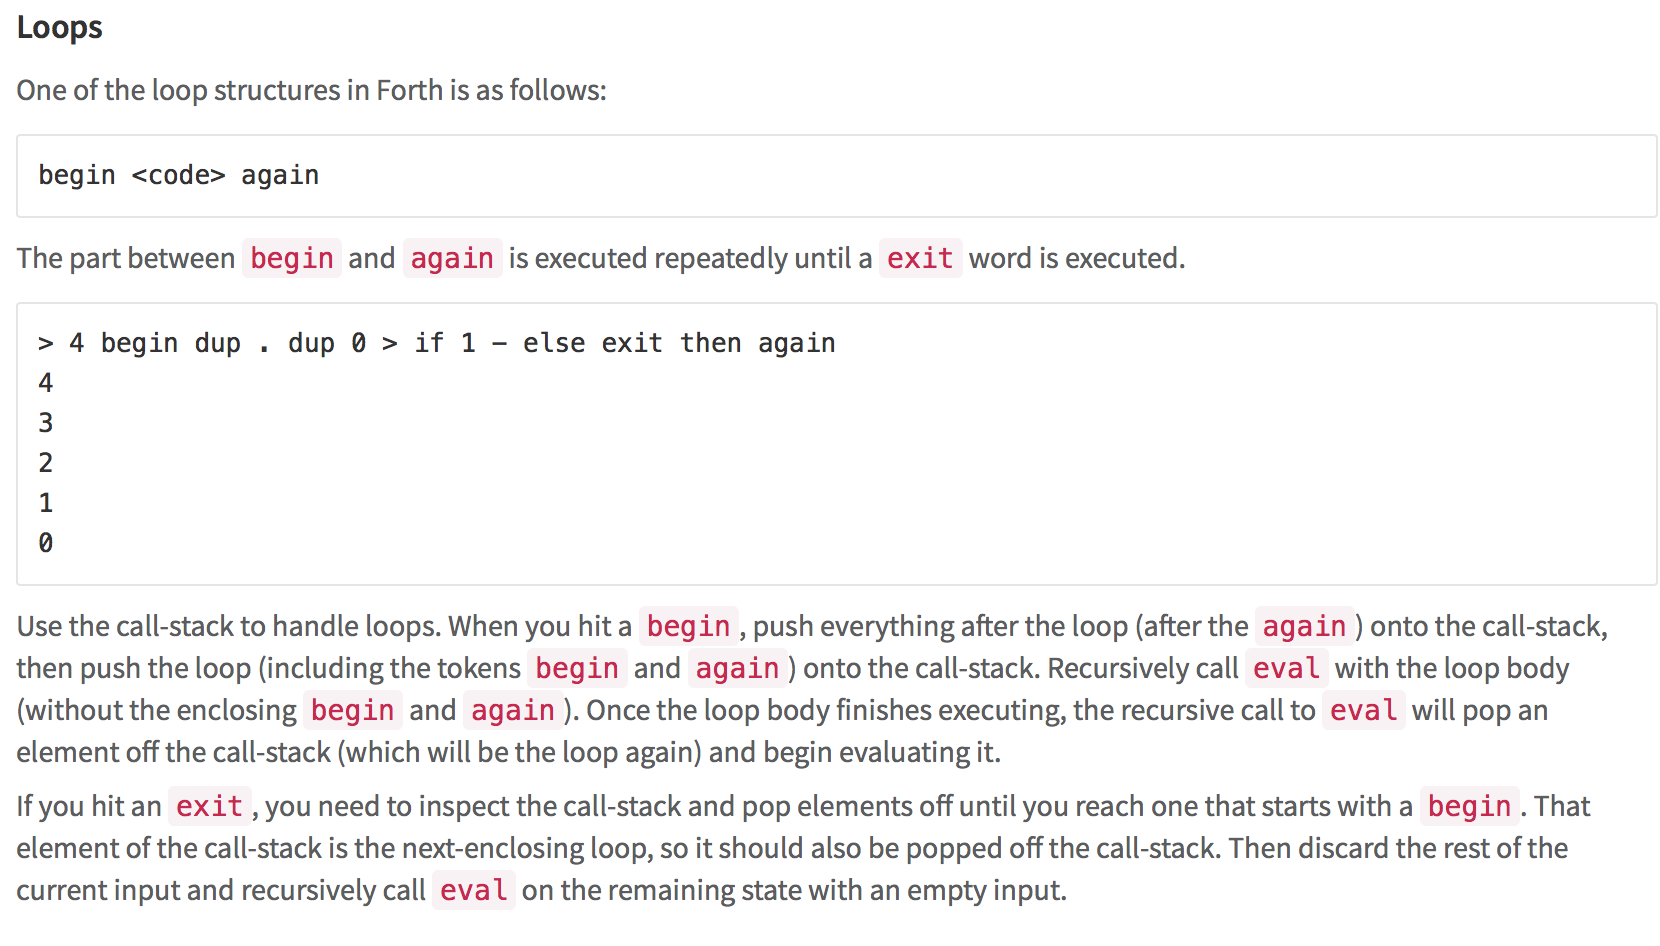Click the "then" word in the example command
This screenshot has width=1660, height=946.
[x=710, y=344]
